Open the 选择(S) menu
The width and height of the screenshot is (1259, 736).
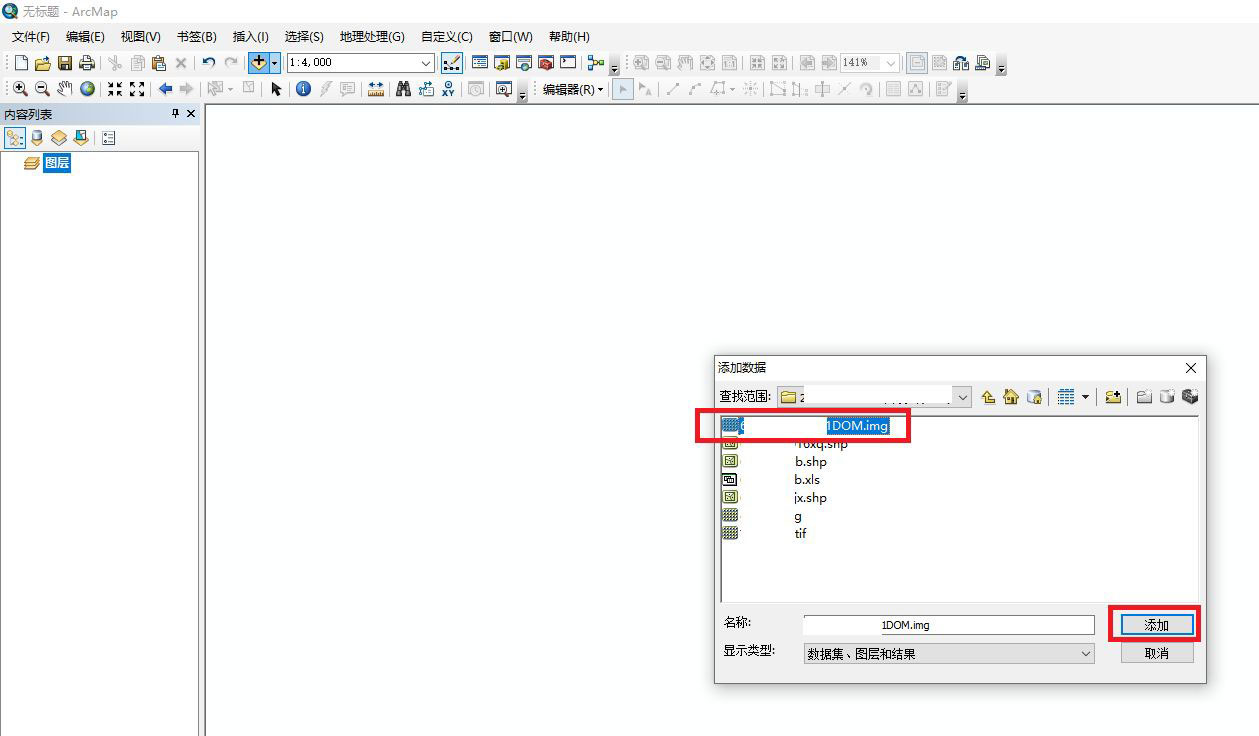pos(304,37)
